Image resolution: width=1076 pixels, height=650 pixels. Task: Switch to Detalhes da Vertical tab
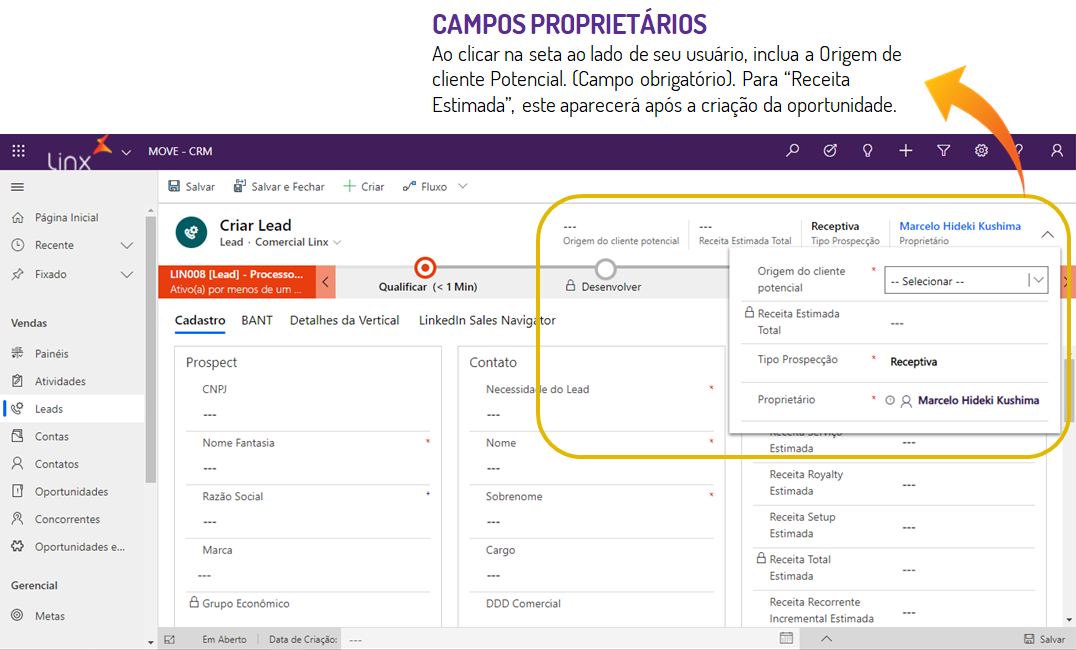[x=344, y=321]
